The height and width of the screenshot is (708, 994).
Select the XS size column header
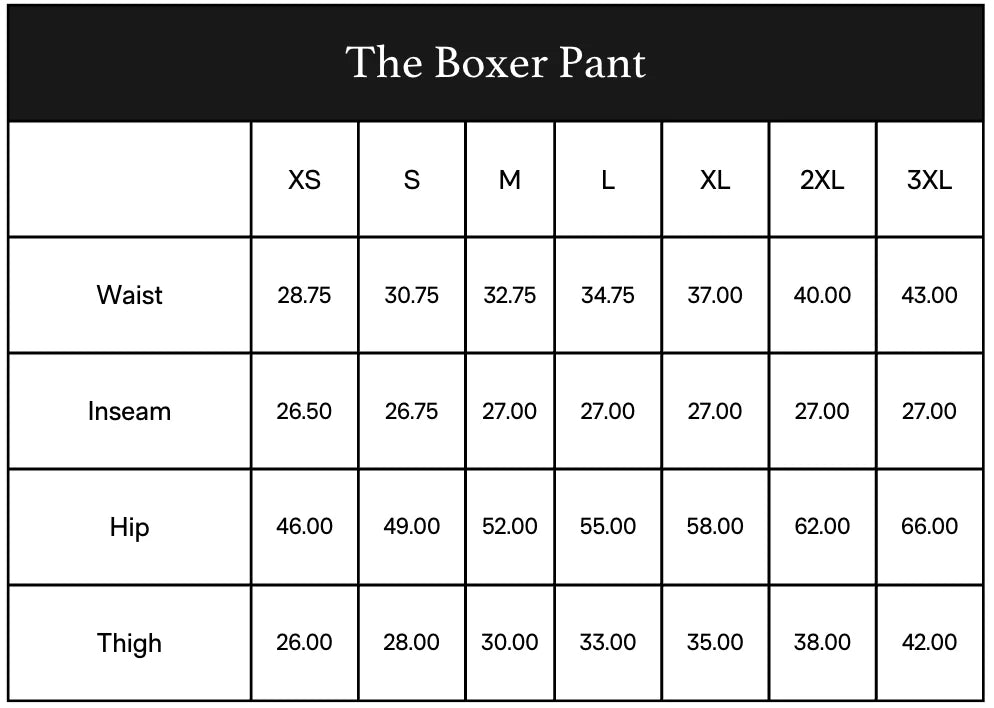tap(304, 180)
